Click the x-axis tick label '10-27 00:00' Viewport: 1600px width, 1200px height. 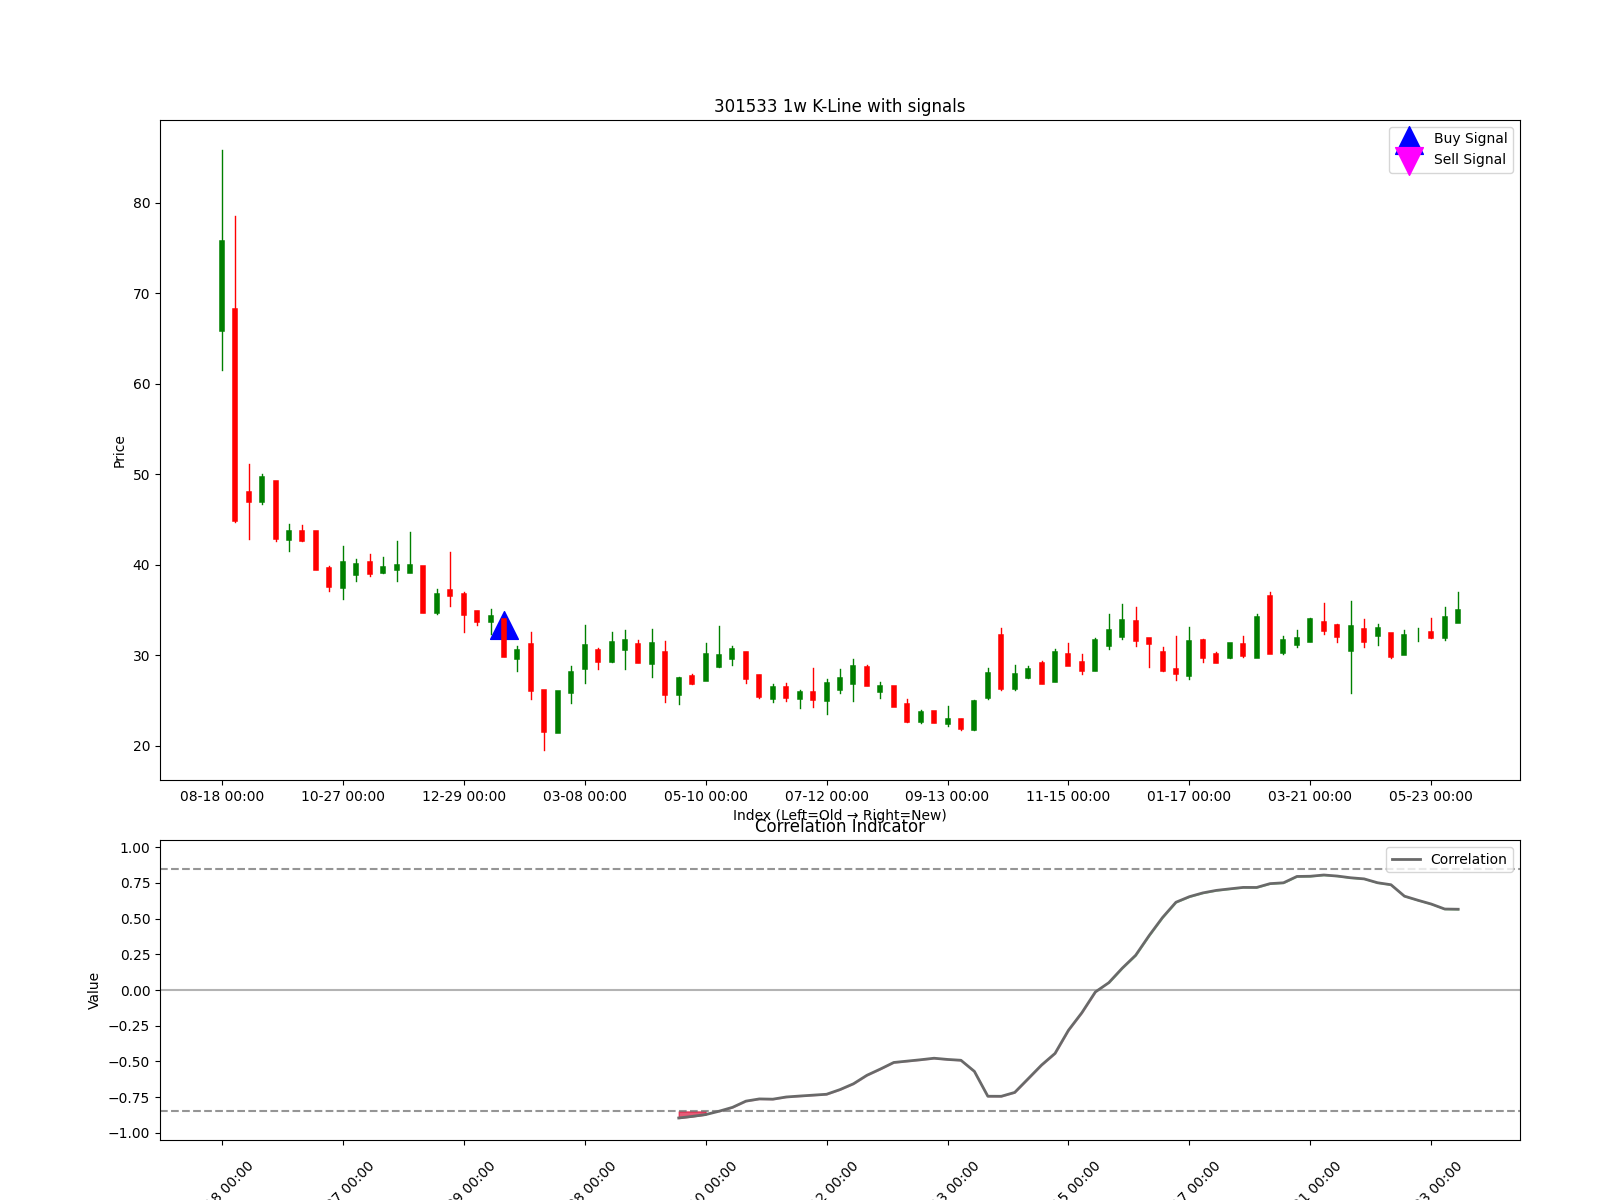pos(343,796)
